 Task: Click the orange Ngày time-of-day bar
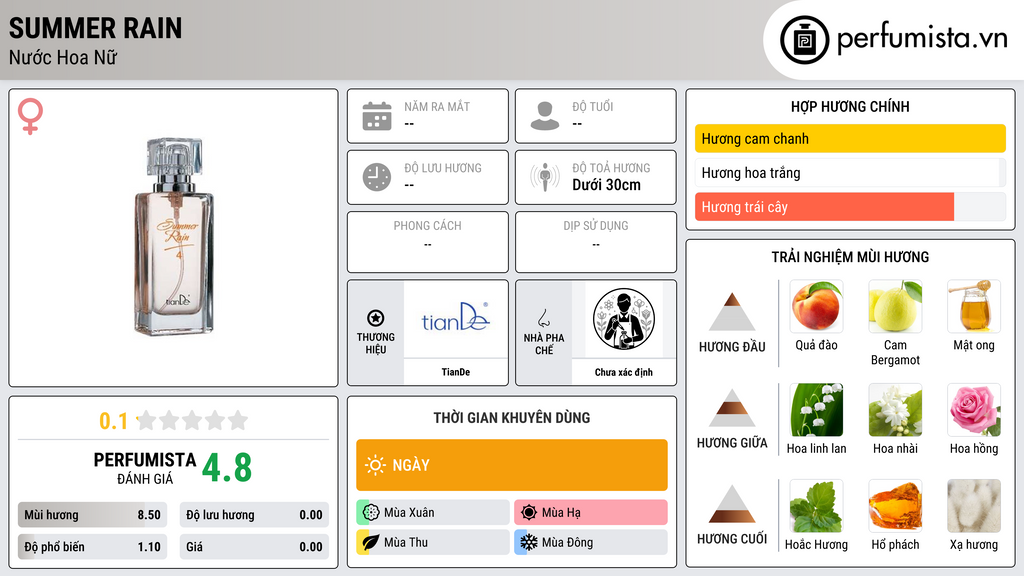coord(511,465)
